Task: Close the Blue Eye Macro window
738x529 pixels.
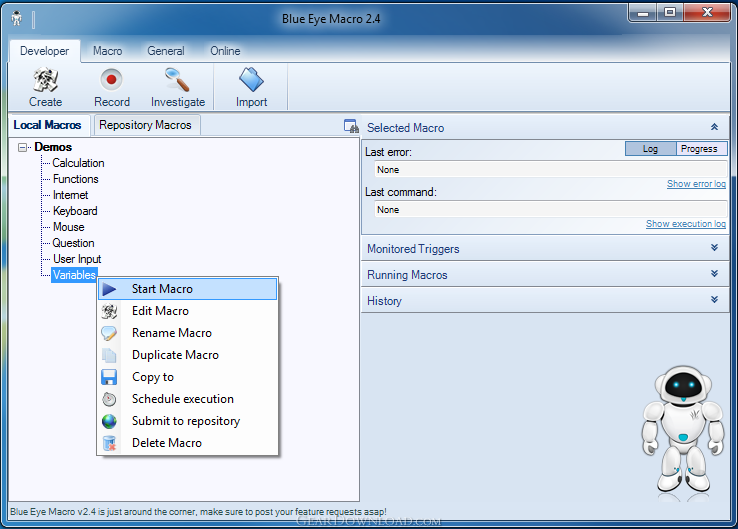Action: coord(707,13)
